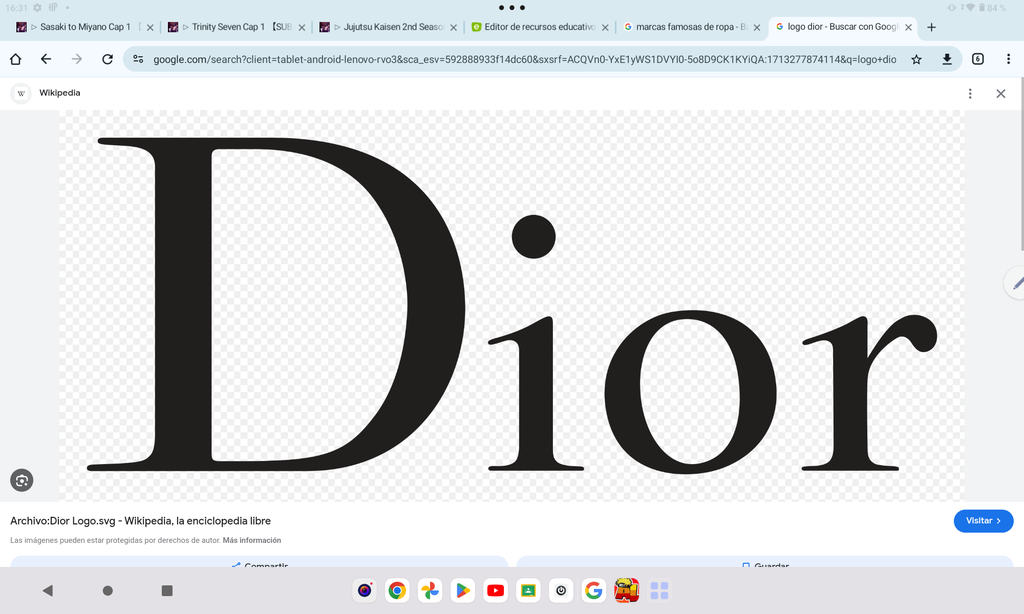Click the Visitar button
This screenshot has height=614, width=1024.
(x=984, y=521)
